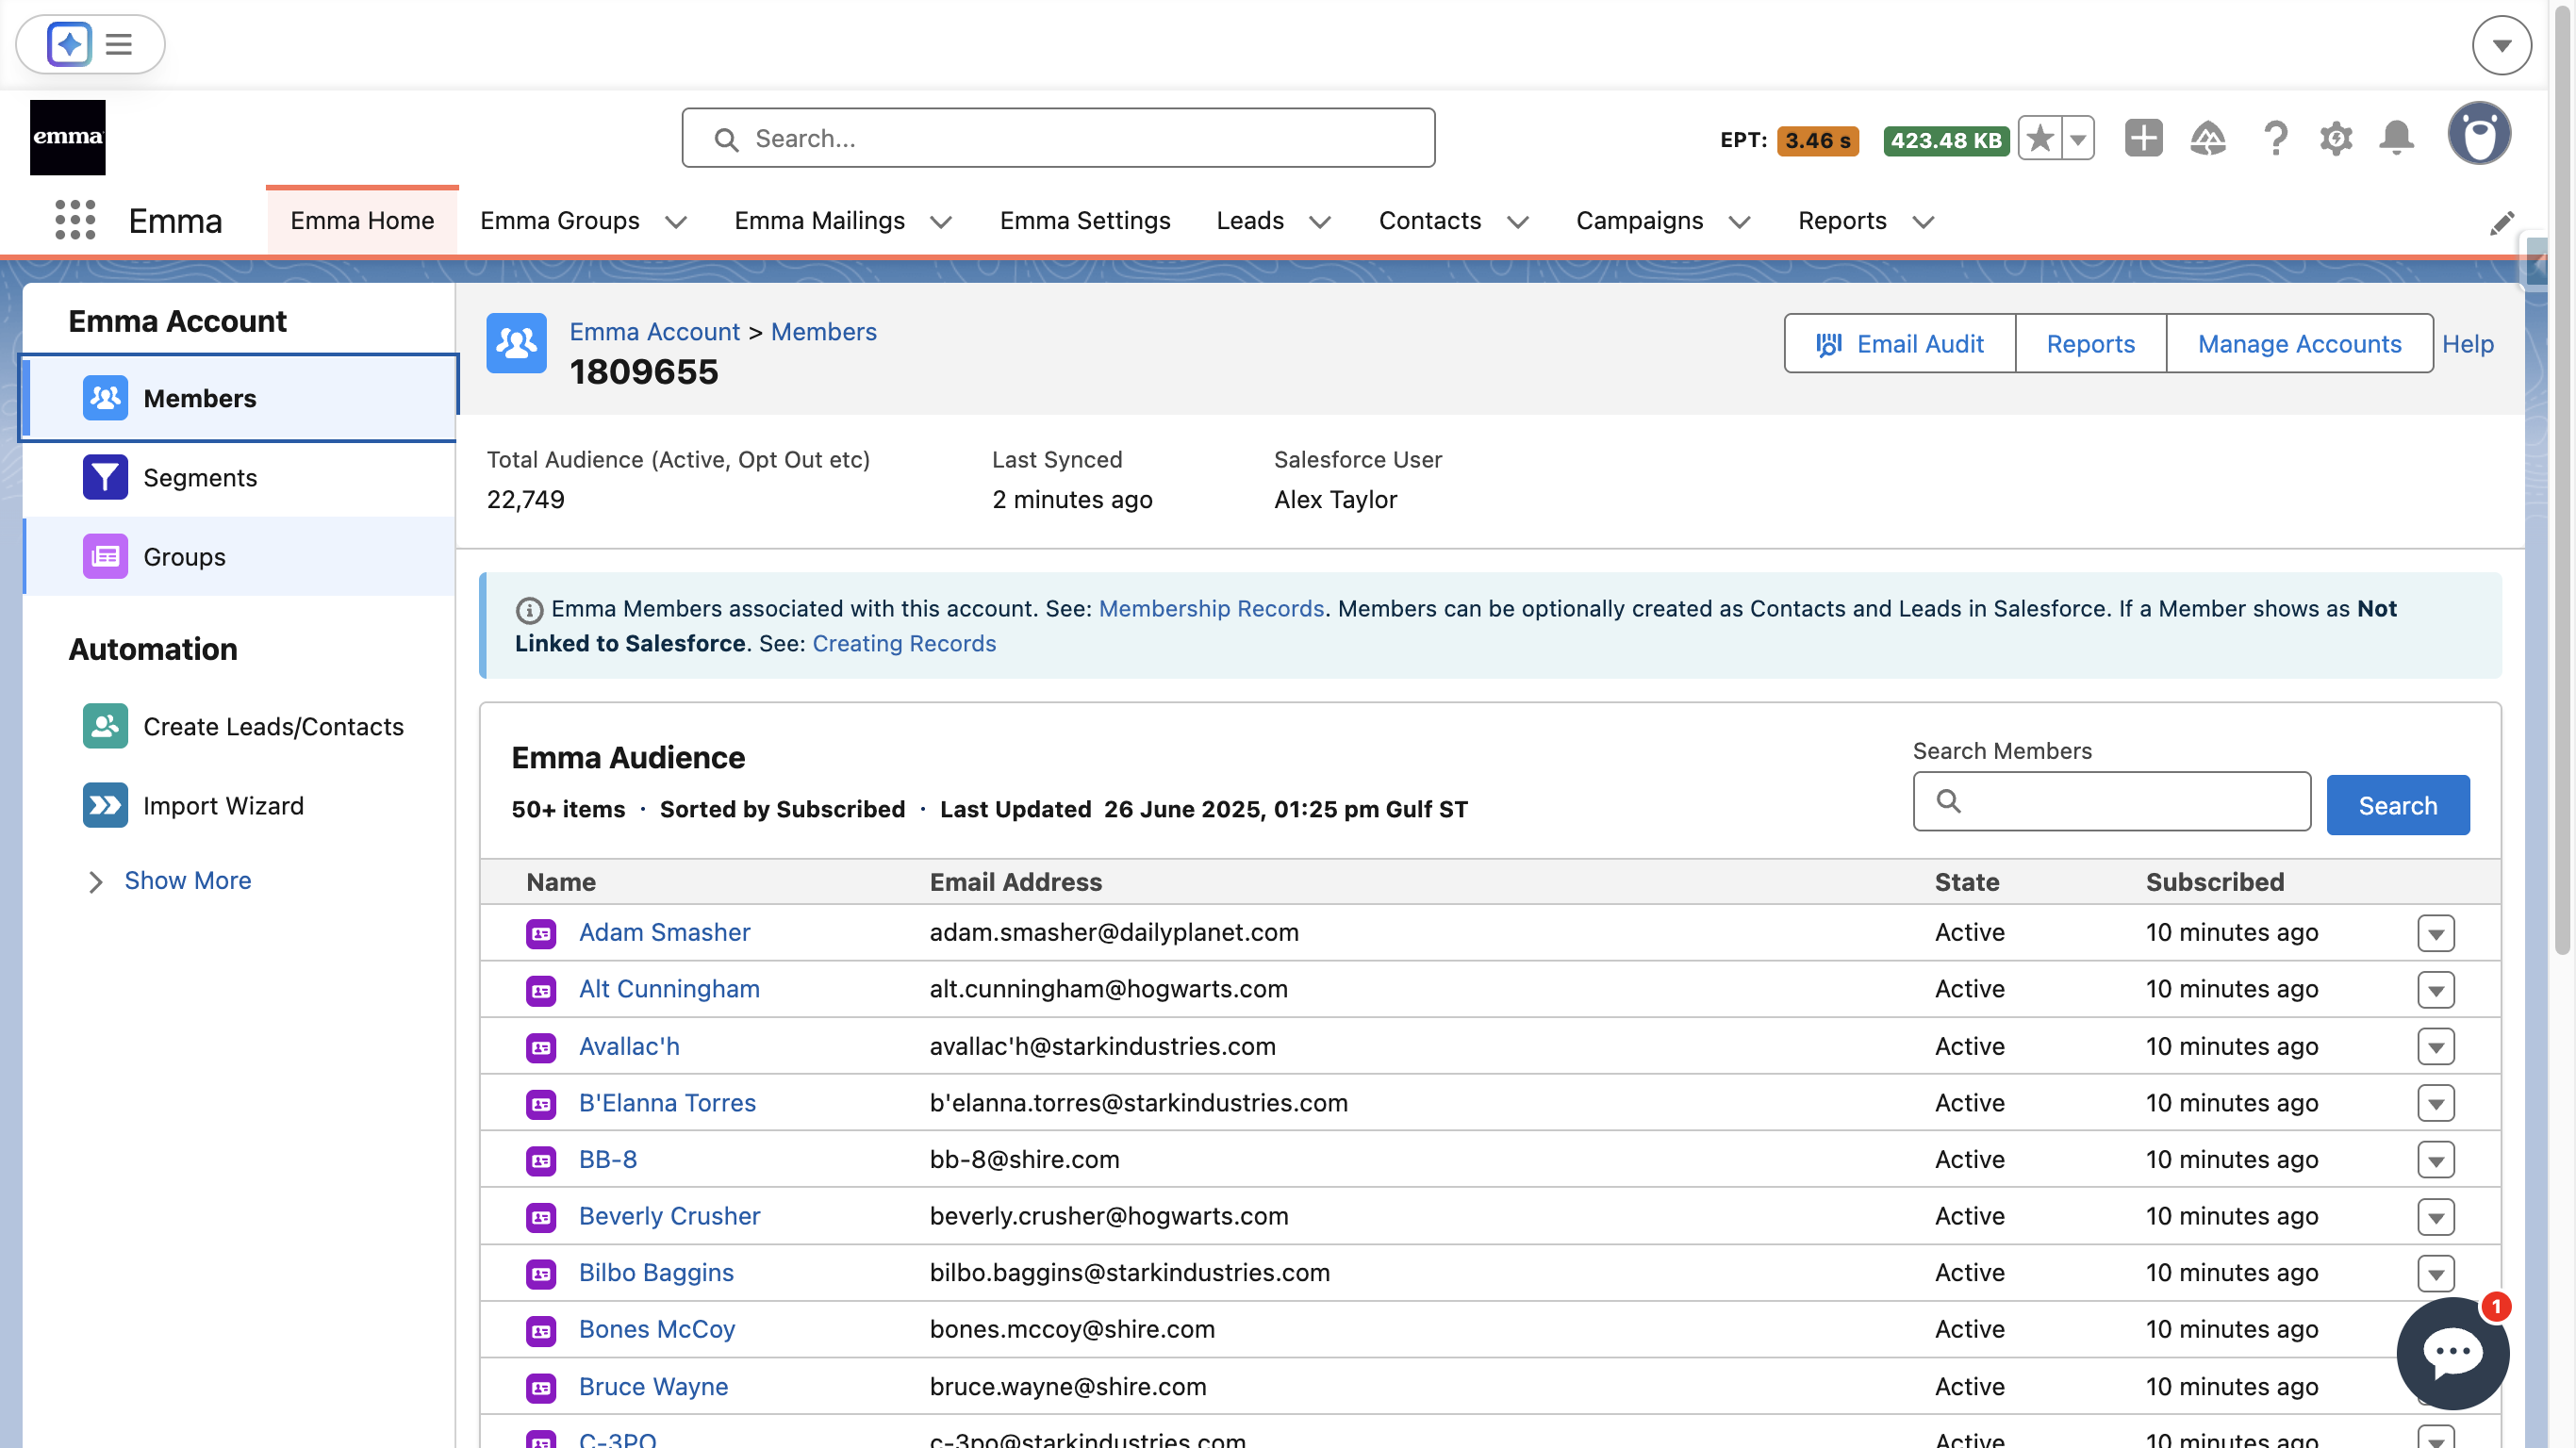Image resolution: width=2576 pixels, height=1448 pixels.
Task: Click the email bb-8@shire.com
Action: [x=1024, y=1160]
